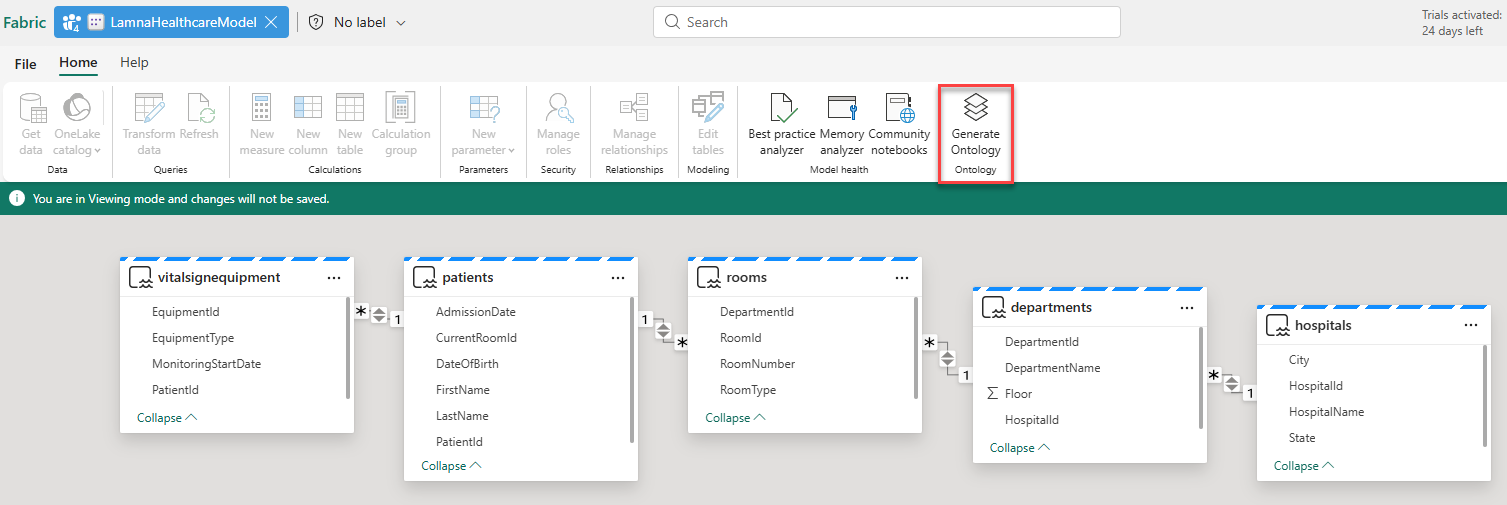Open the New parameter dropdown
The image size is (1507, 505).
tap(484, 125)
